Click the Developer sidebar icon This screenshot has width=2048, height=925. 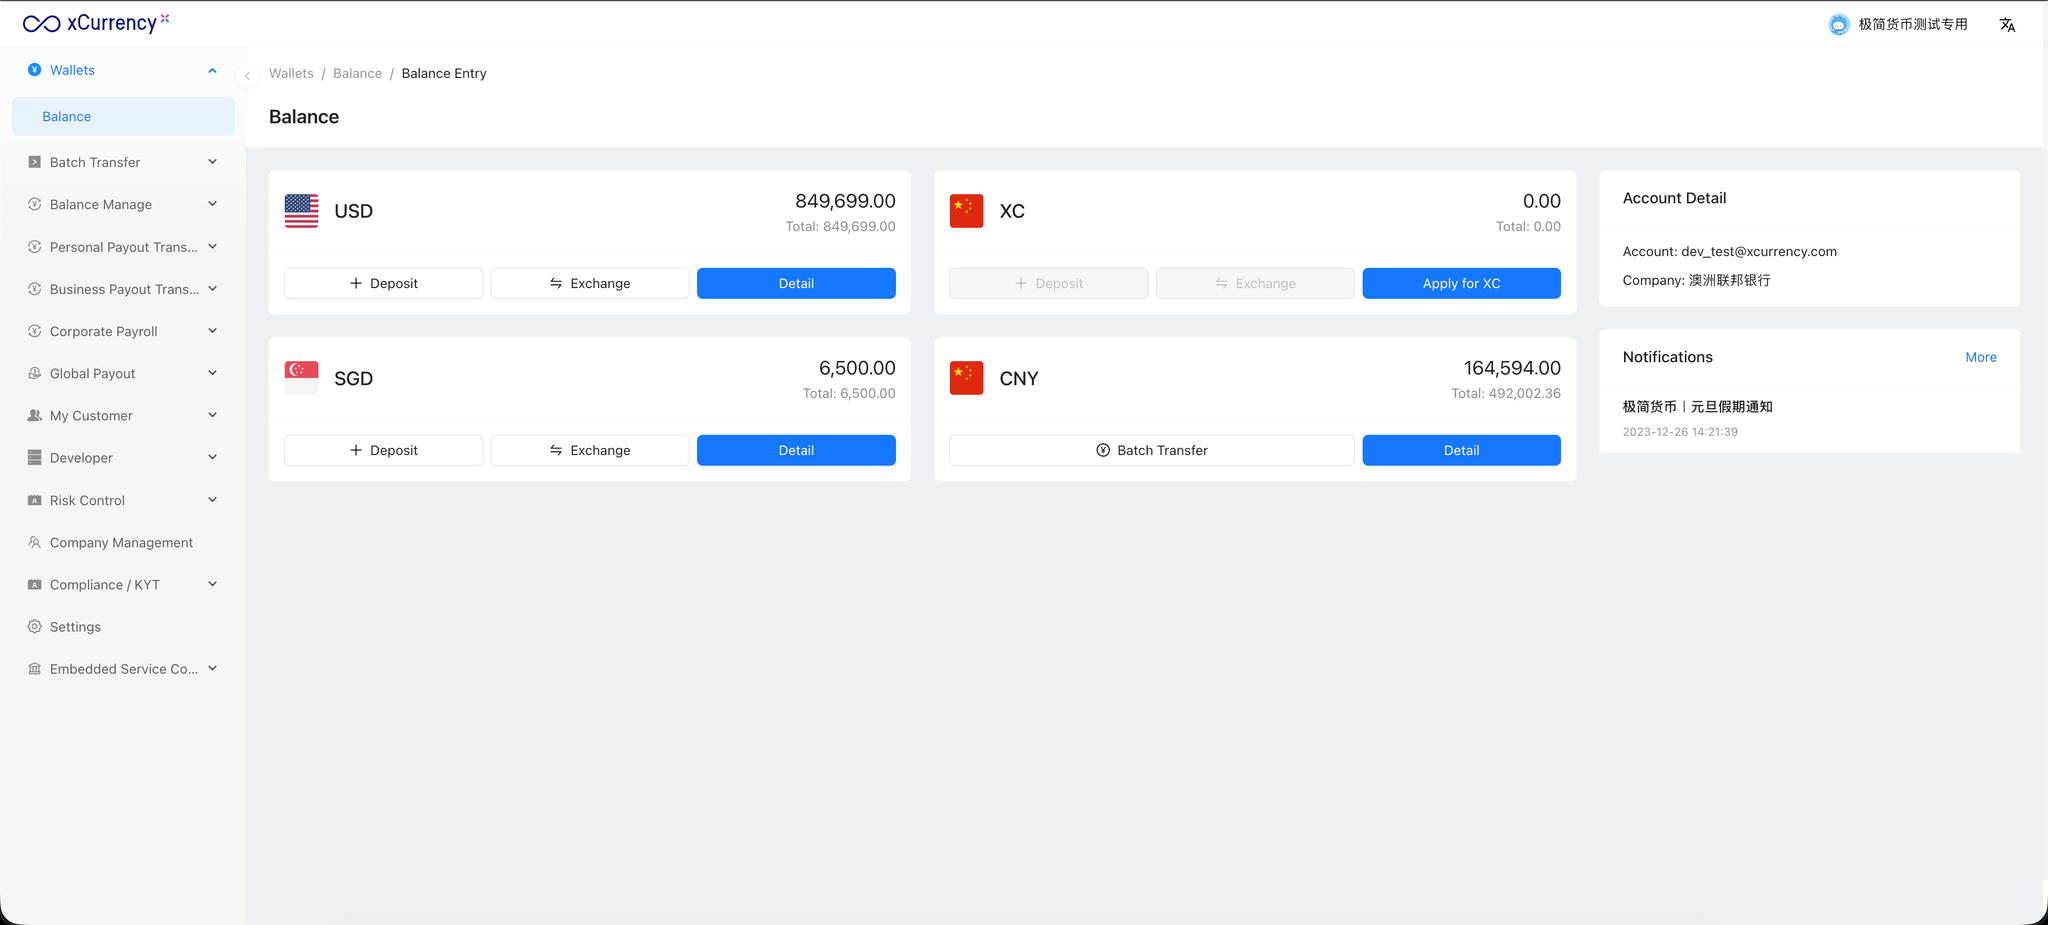[34, 458]
